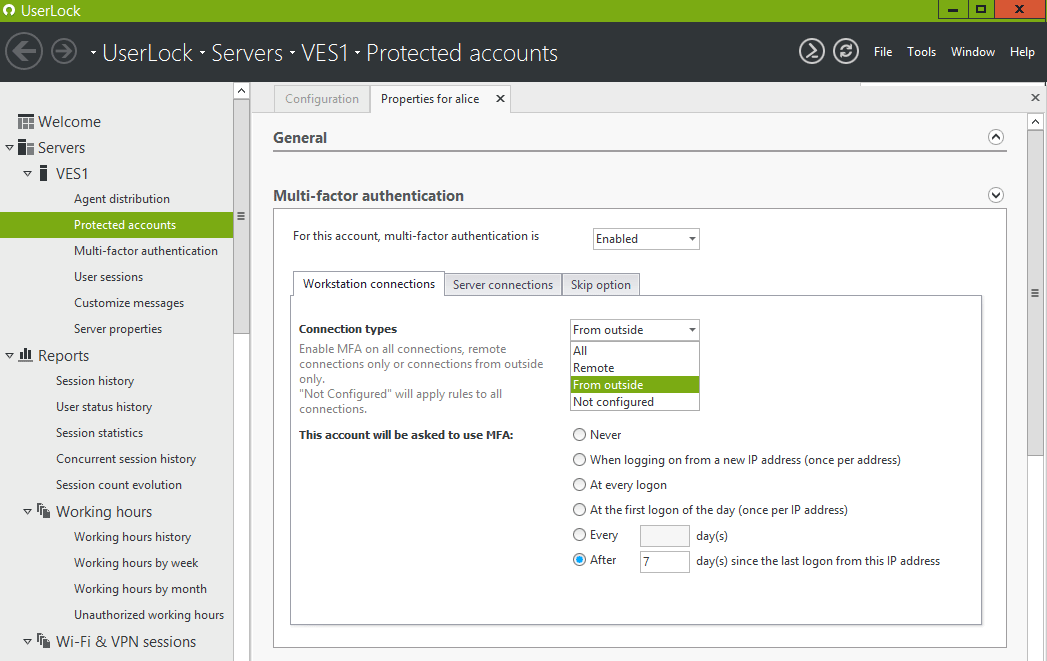
Task: Open the PowerShell console icon
Action: pyautogui.click(x=812, y=51)
